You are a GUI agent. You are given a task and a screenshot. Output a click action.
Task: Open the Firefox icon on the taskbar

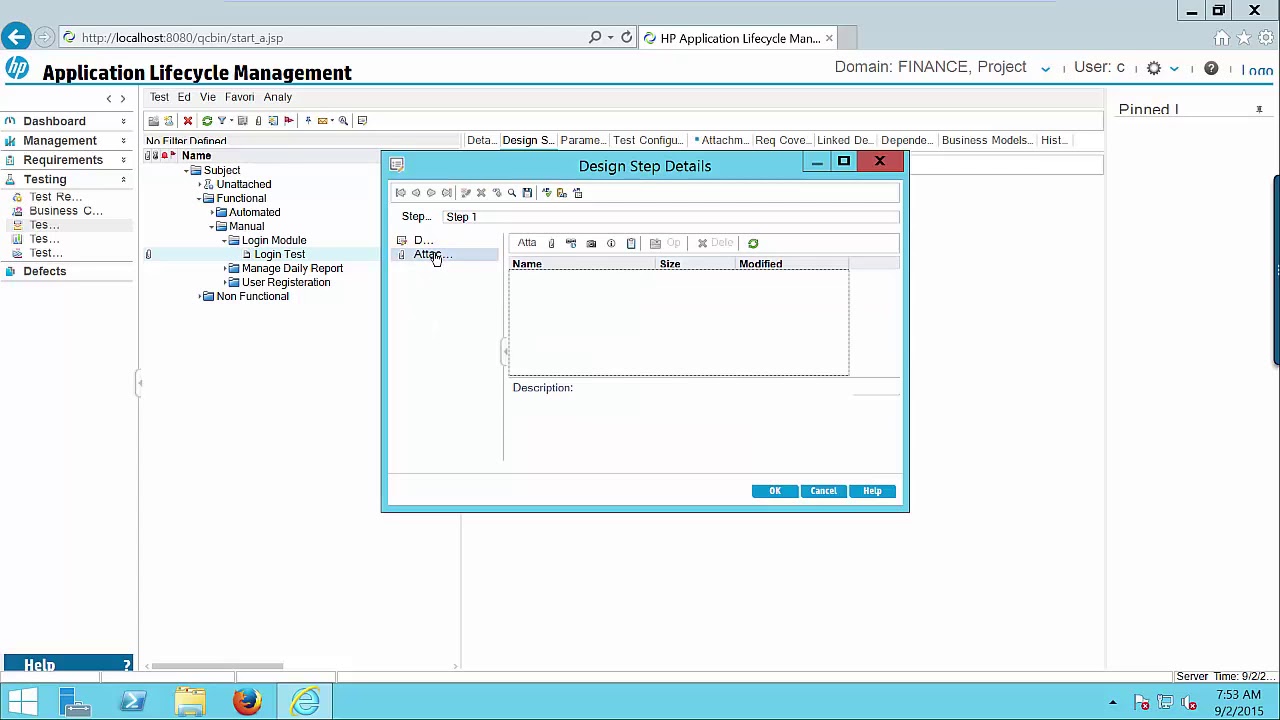(x=247, y=701)
